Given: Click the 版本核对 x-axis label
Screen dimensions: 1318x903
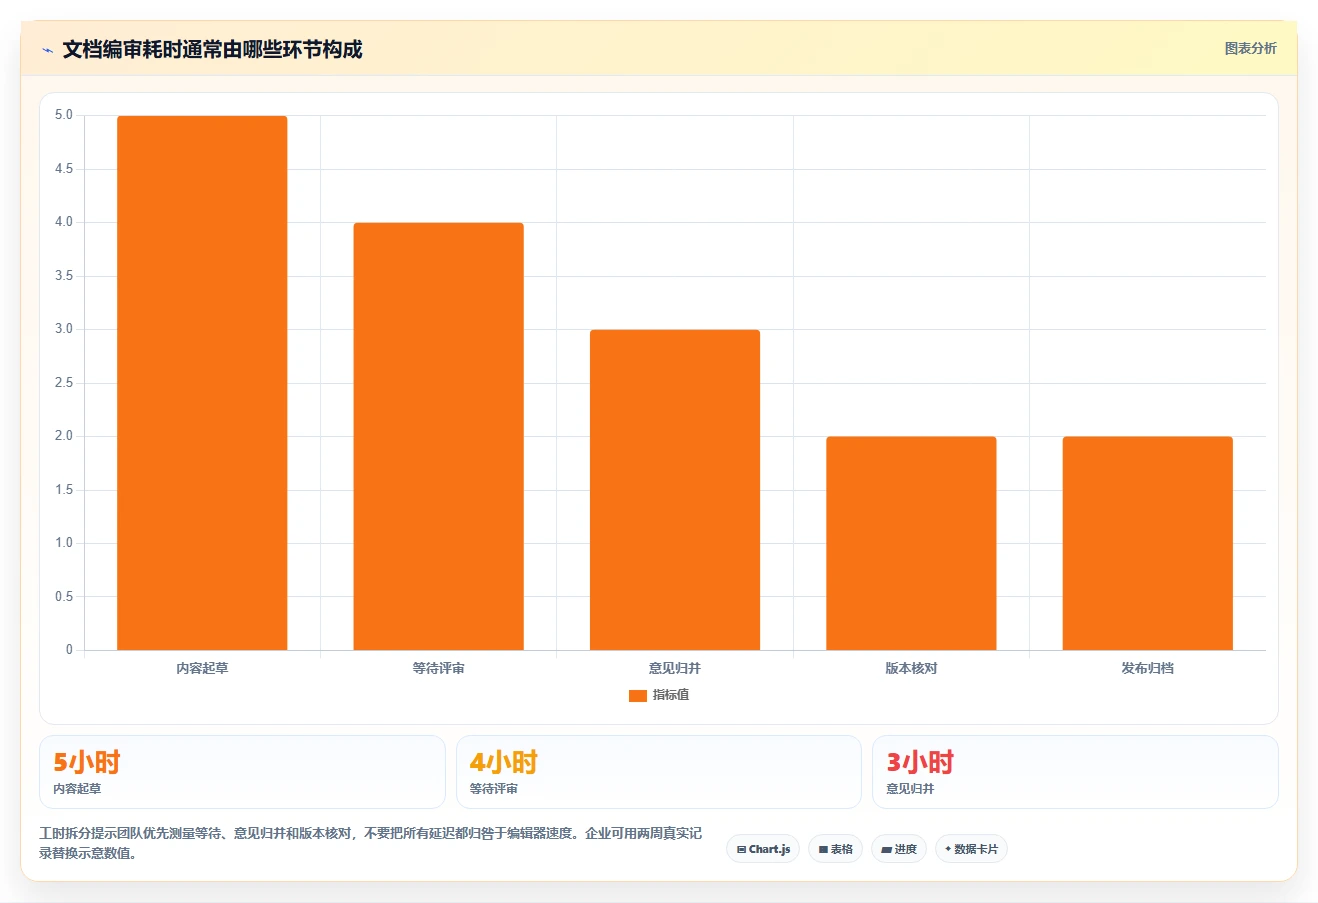Looking at the screenshot, I should point(911,668).
